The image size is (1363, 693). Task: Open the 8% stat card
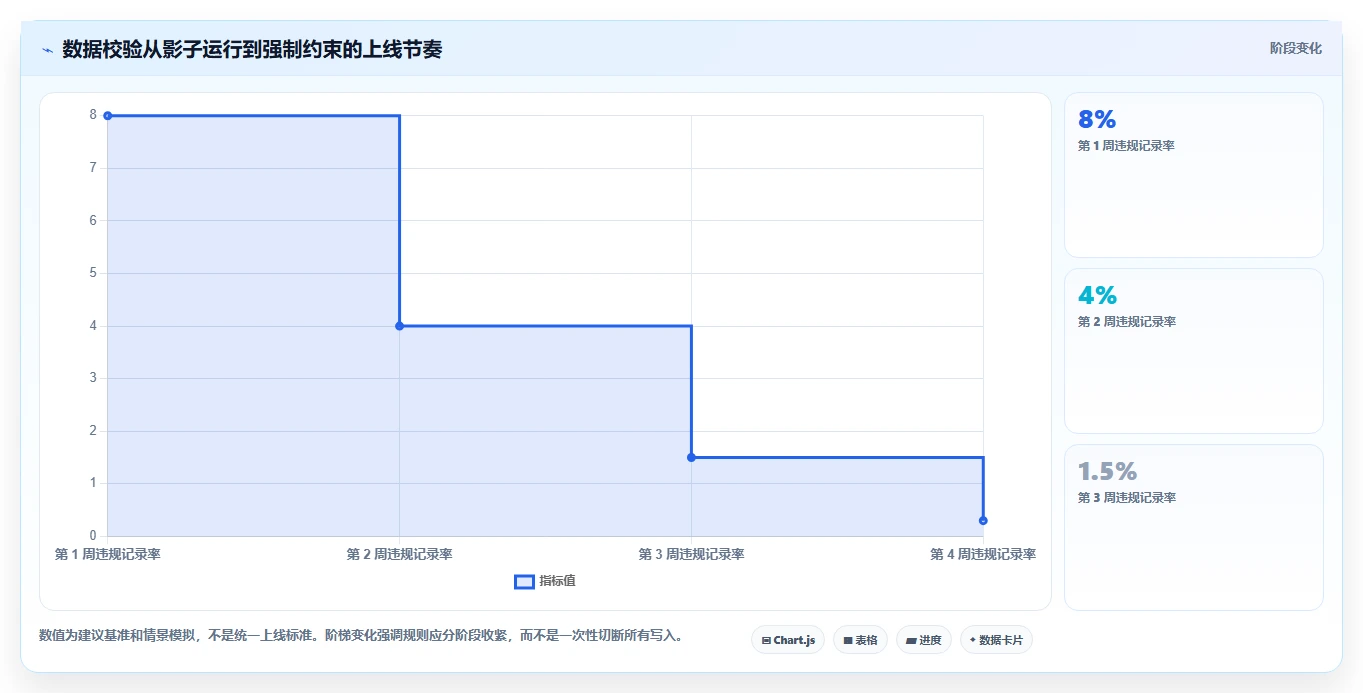(x=1194, y=175)
